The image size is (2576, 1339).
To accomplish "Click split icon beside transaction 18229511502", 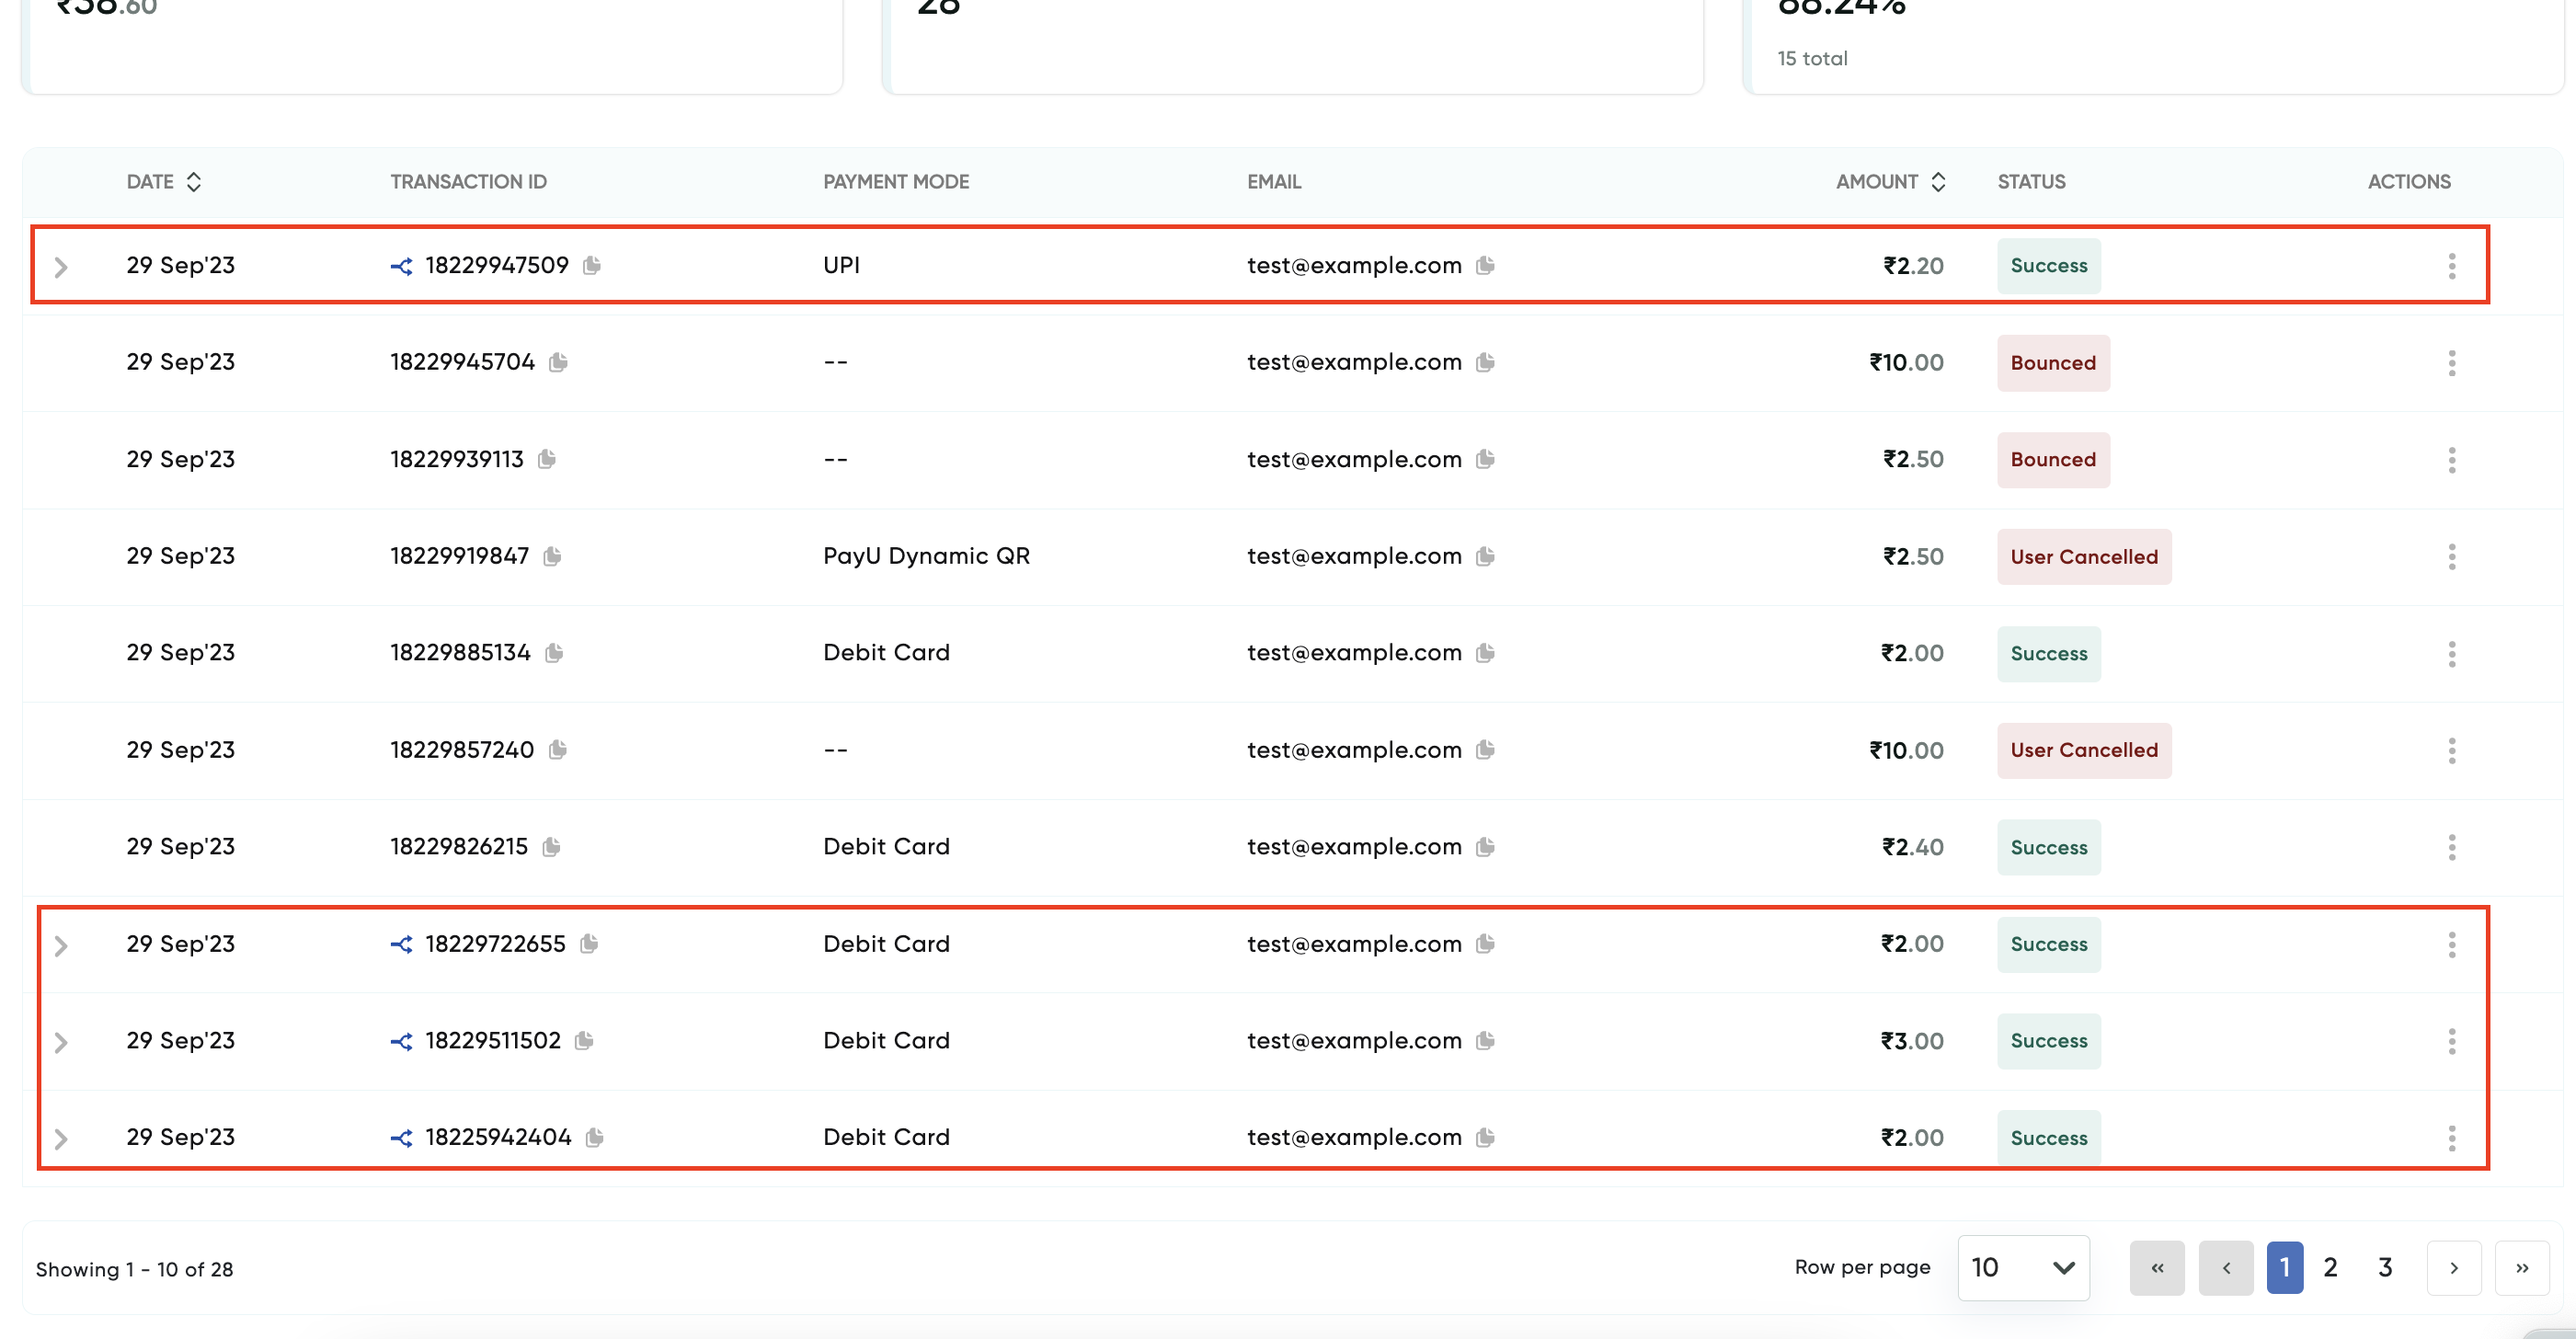I will click(401, 1041).
